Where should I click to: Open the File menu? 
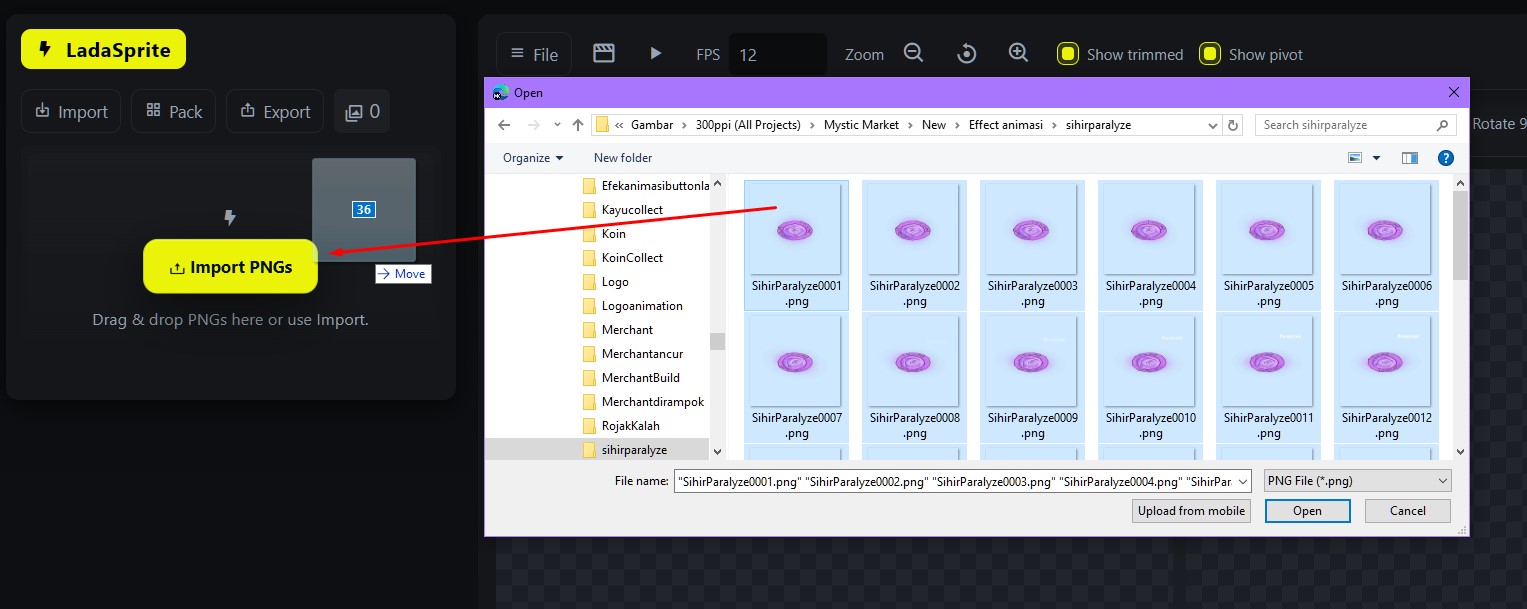534,52
